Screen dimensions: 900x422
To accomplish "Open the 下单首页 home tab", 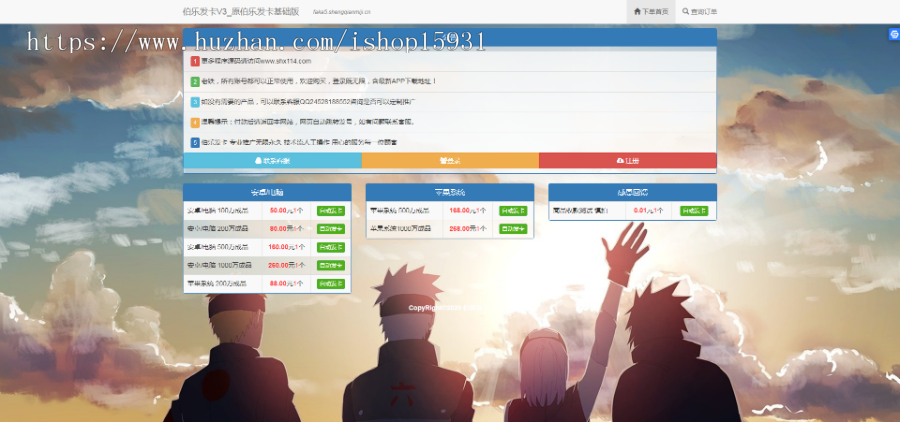I will 651,11.
